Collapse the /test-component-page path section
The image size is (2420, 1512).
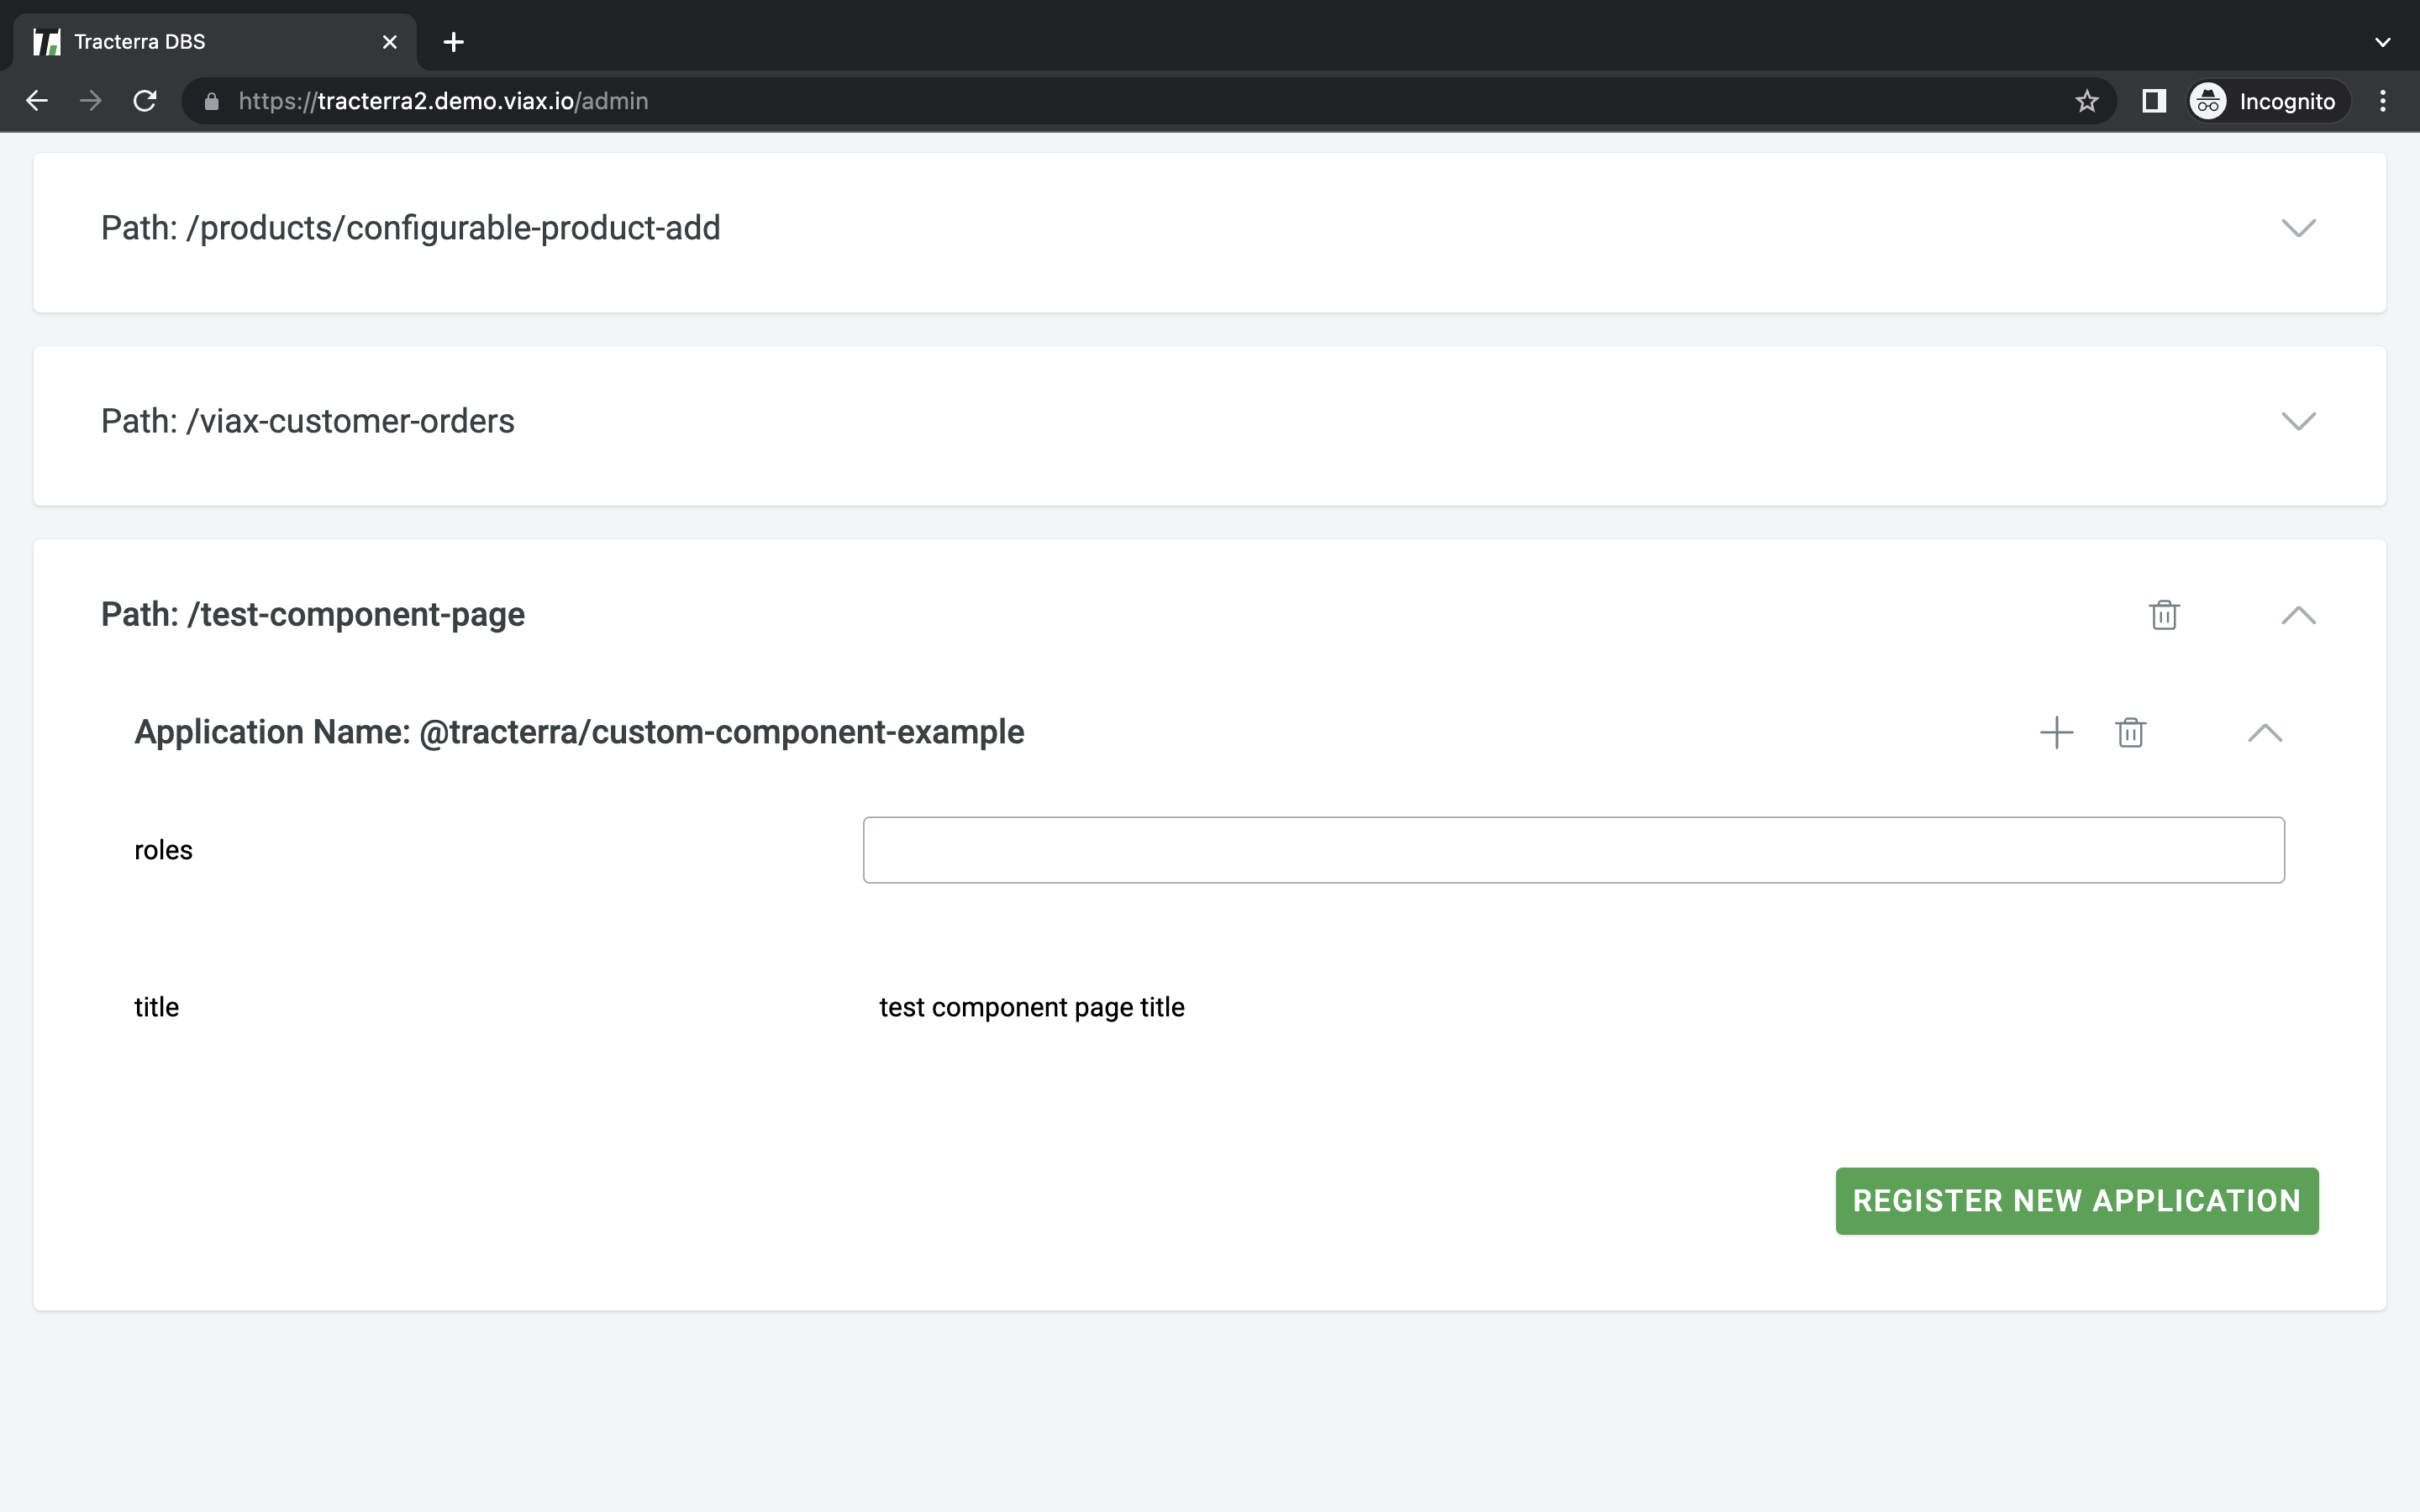(2298, 615)
